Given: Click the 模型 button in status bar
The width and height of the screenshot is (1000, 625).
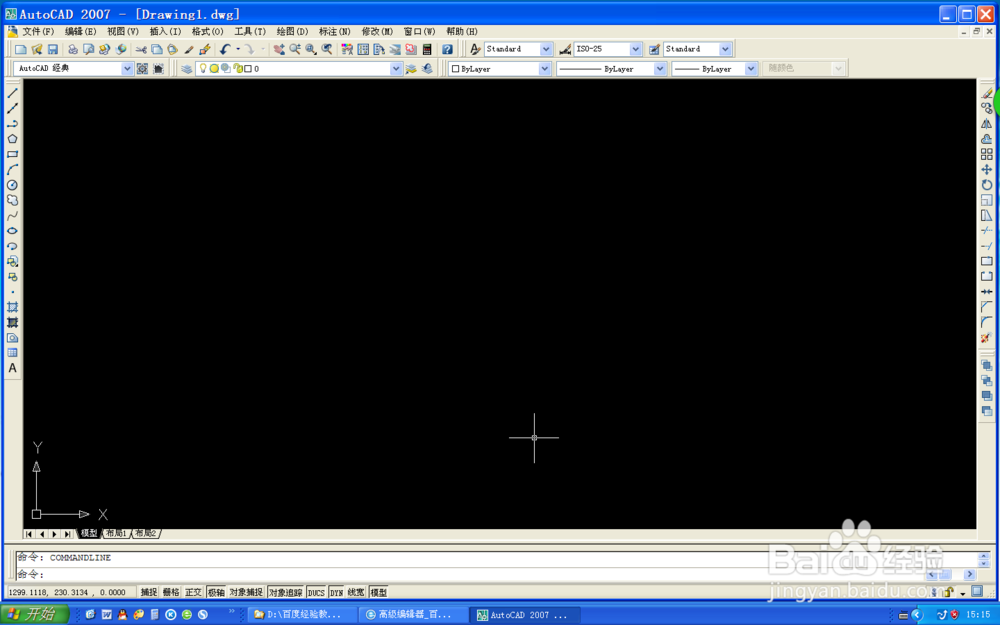Looking at the screenshot, I should pos(378,592).
